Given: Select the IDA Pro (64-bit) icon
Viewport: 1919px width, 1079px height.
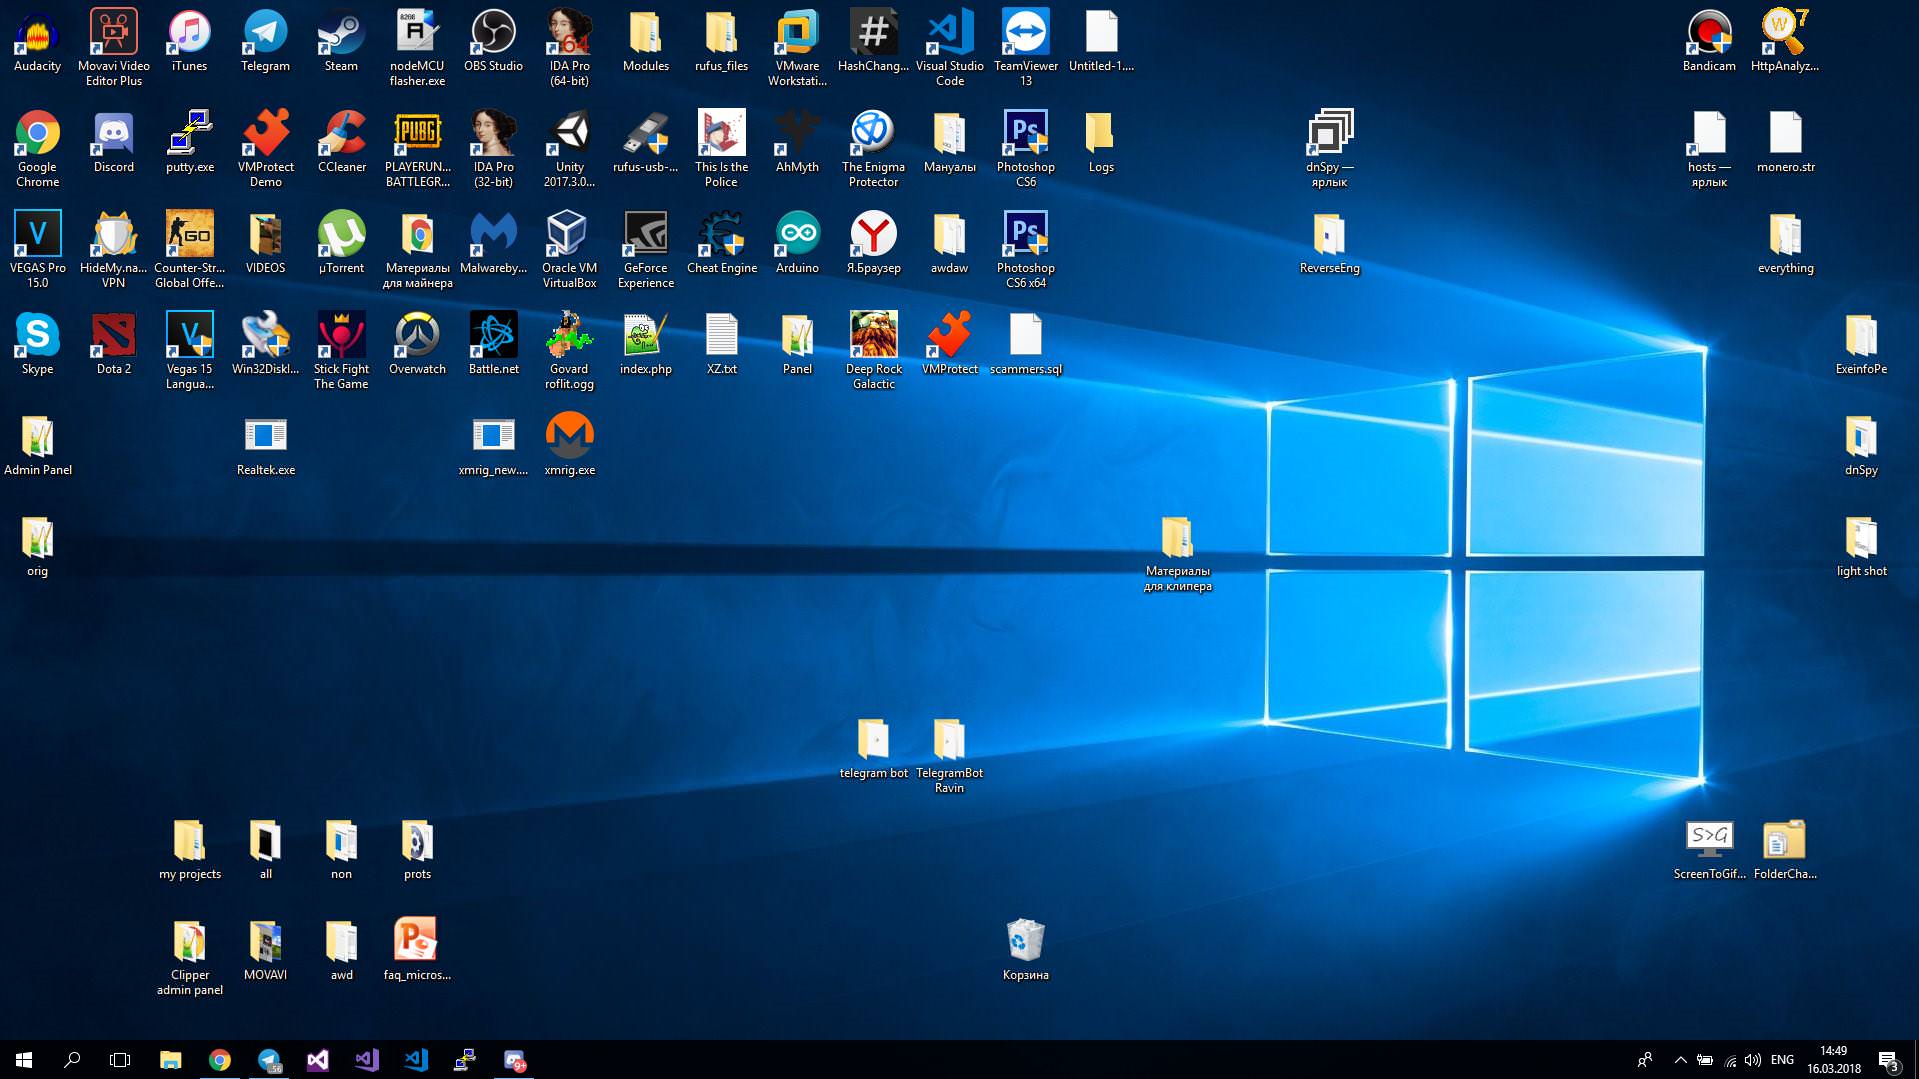Looking at the screenshot, I should [569, 48].
